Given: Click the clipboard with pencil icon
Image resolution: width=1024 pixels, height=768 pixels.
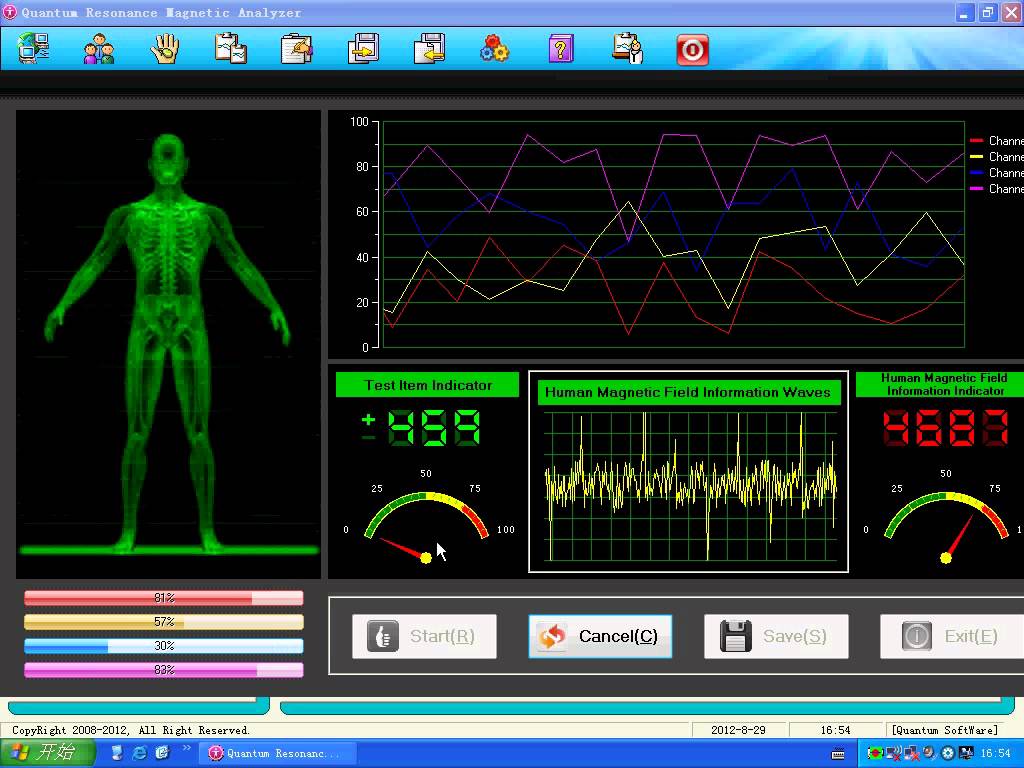Looking at the screenshot, I should coord(296,48).
